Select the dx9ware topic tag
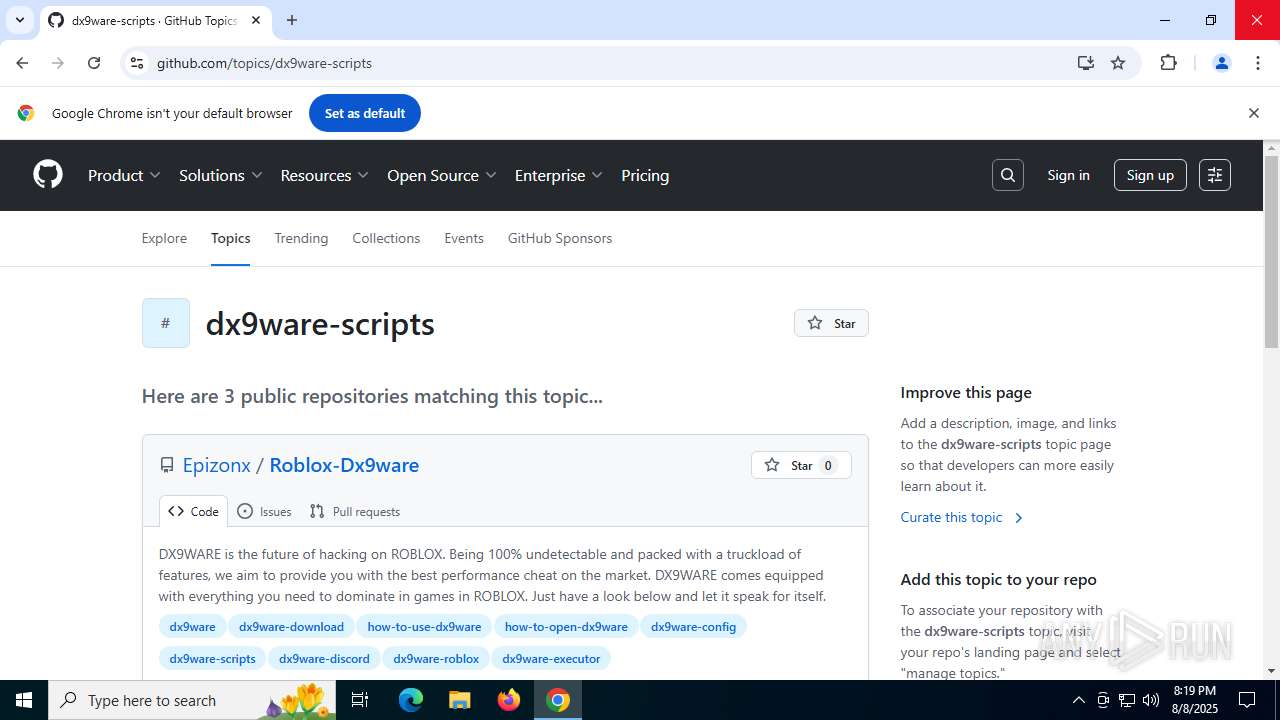 click(192, 627)
